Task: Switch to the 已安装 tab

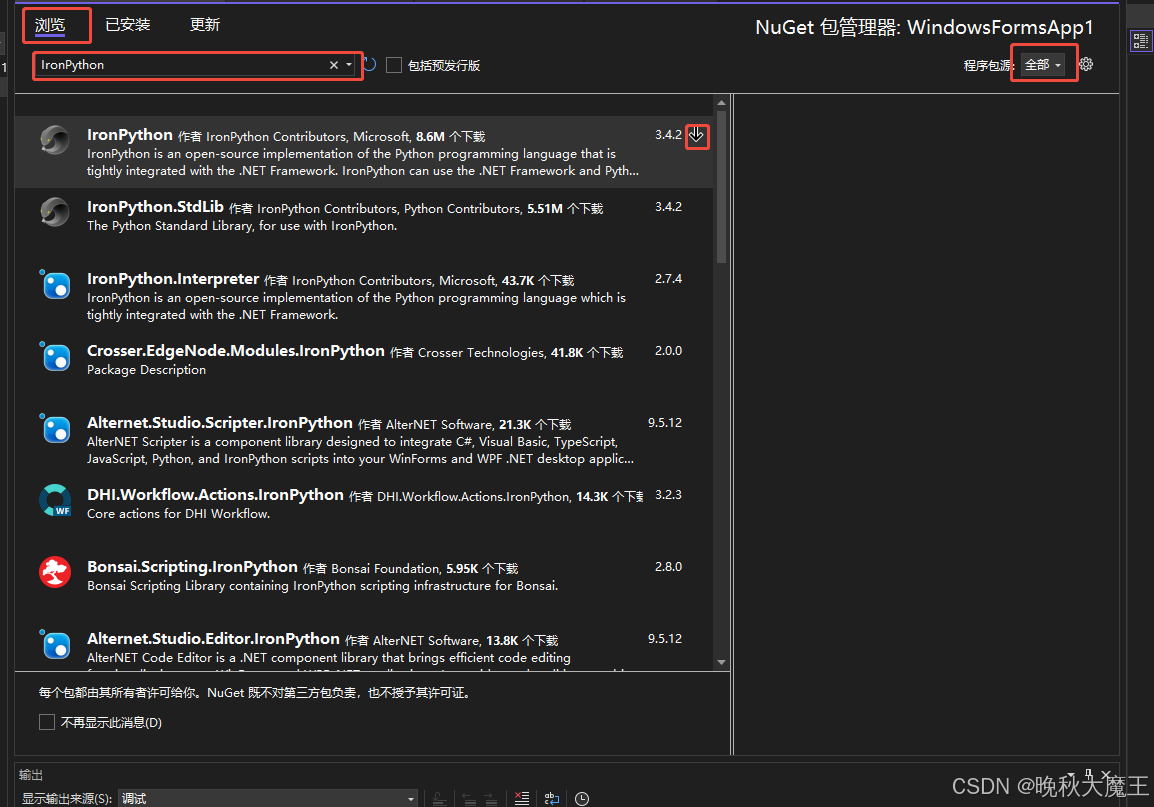Action: pos(127,24)
